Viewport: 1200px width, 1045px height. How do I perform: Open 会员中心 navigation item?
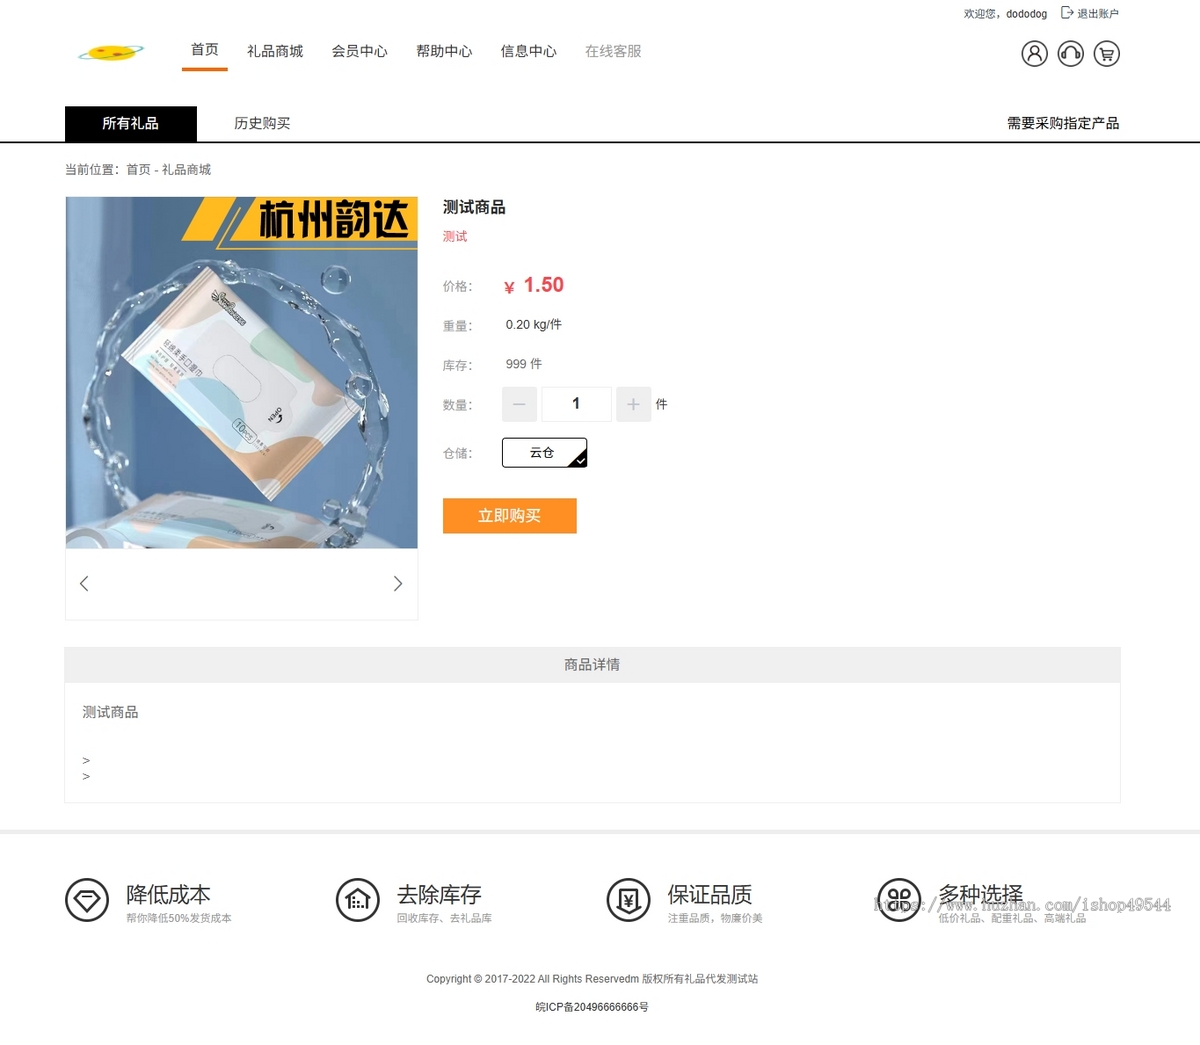[360, 51]
